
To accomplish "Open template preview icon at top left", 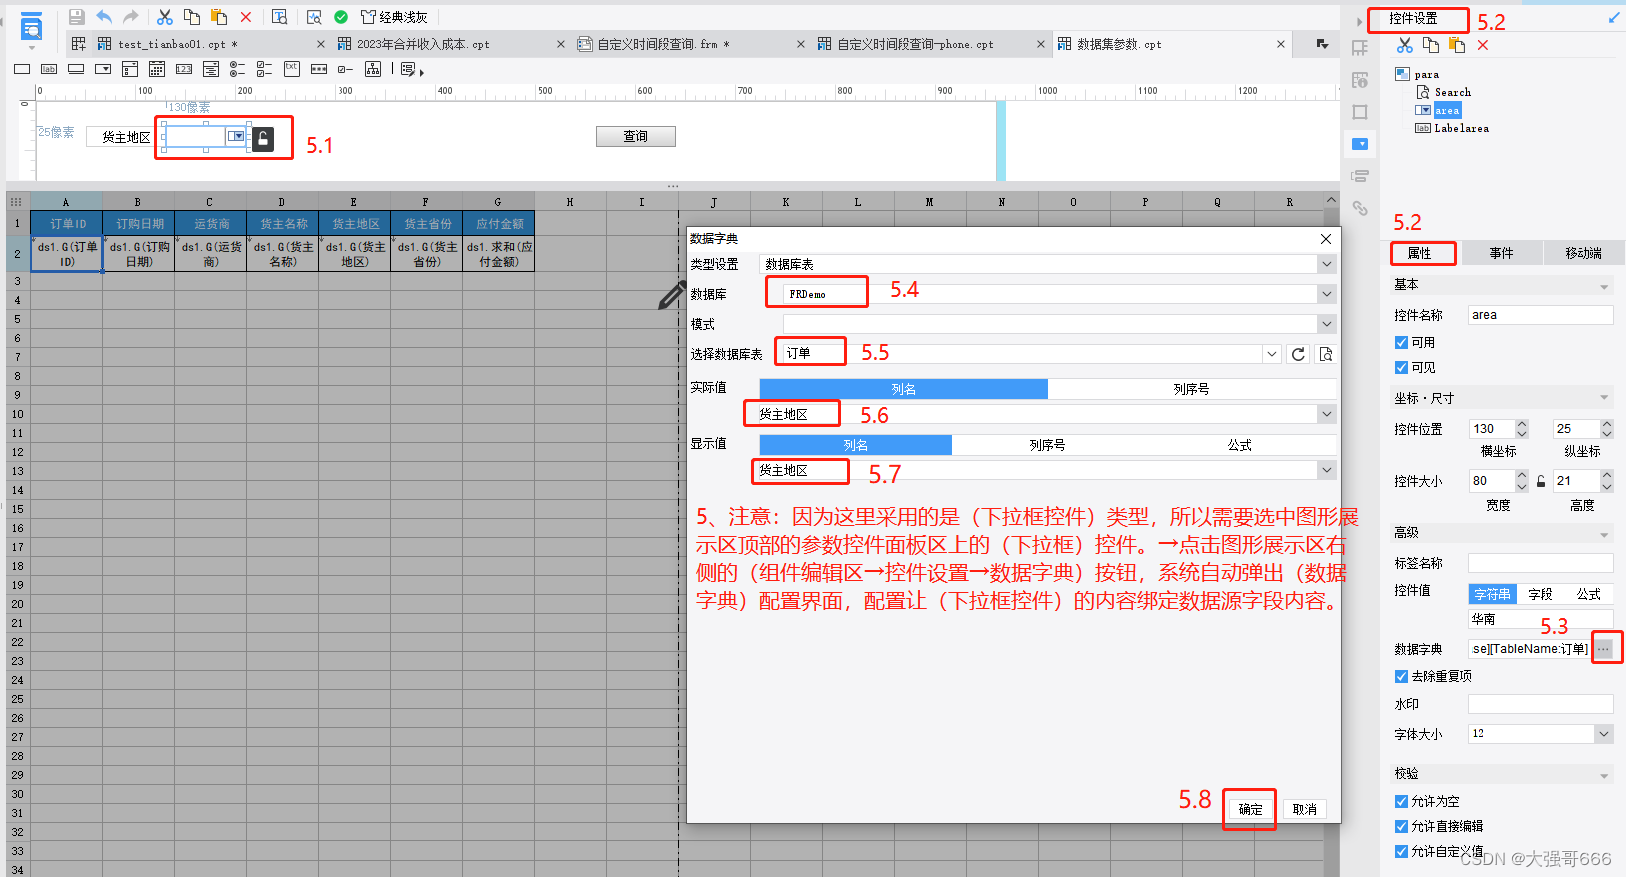I will tap(31, 28).
